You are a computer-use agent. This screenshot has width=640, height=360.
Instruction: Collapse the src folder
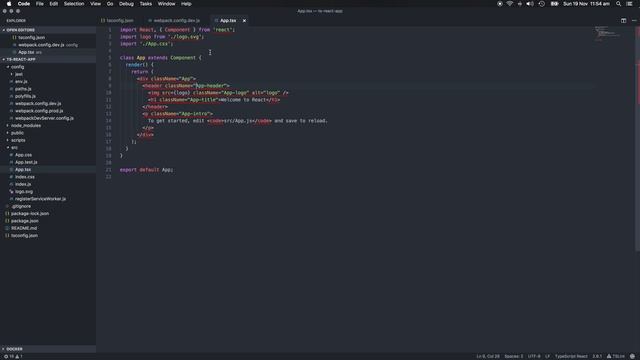[x=48, y=147]
